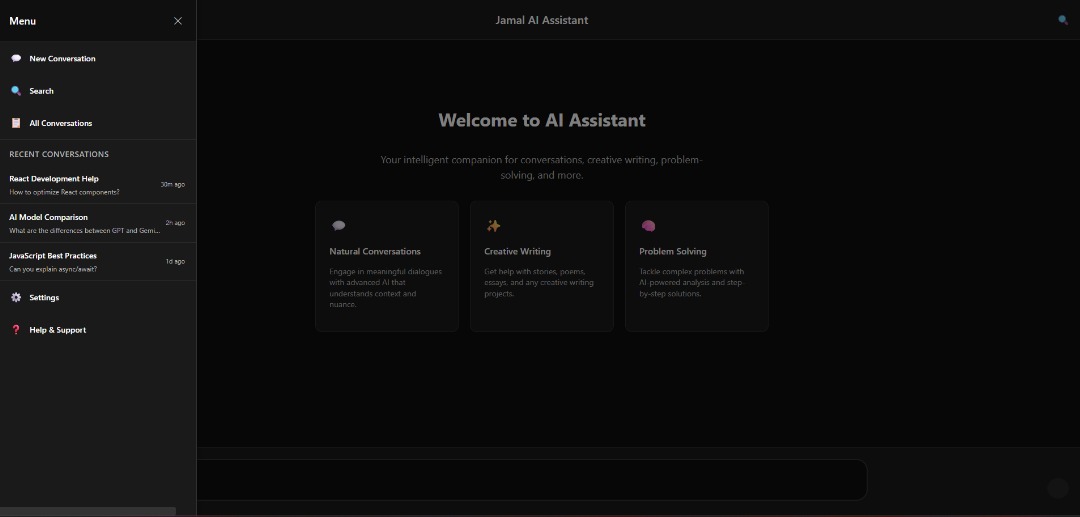Click the 'Your intelligent companion' subtitle text

point(541,167)
